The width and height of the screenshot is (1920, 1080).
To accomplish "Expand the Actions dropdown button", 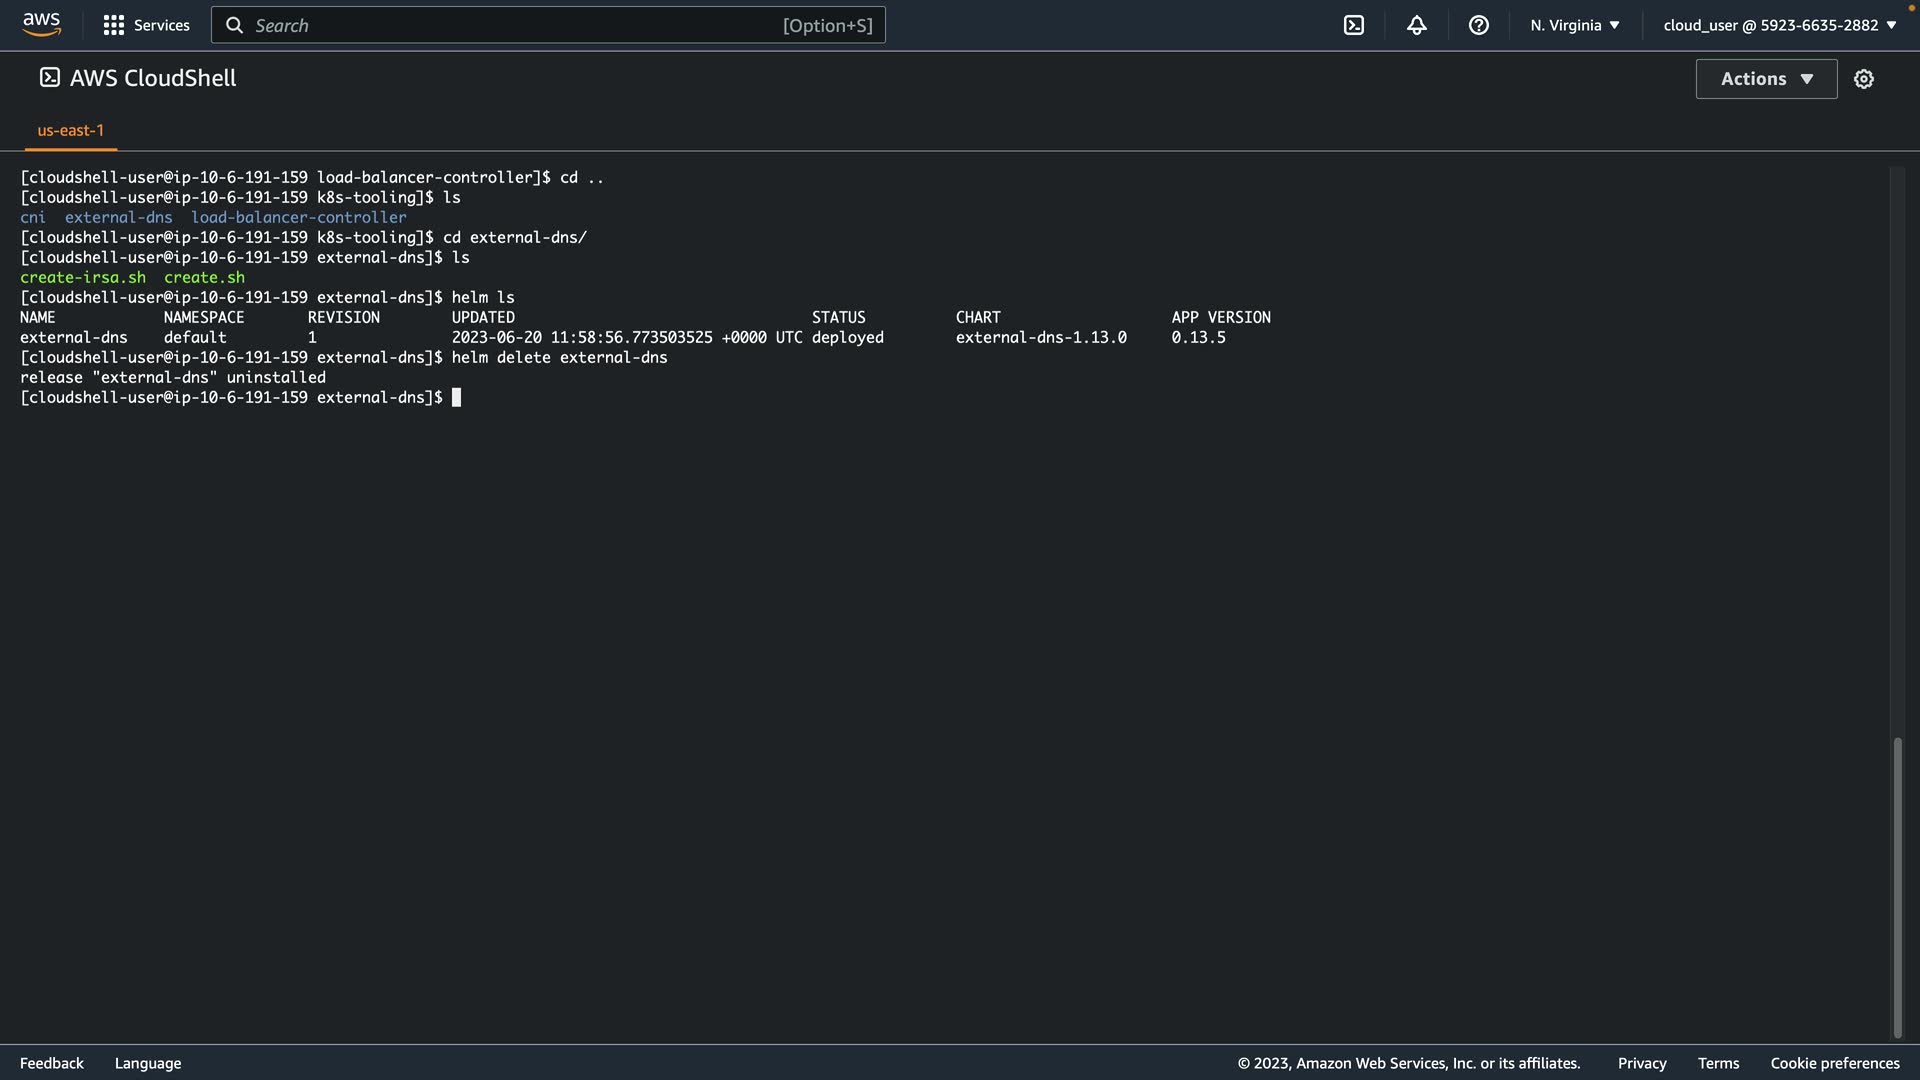I will [1766, 79].
